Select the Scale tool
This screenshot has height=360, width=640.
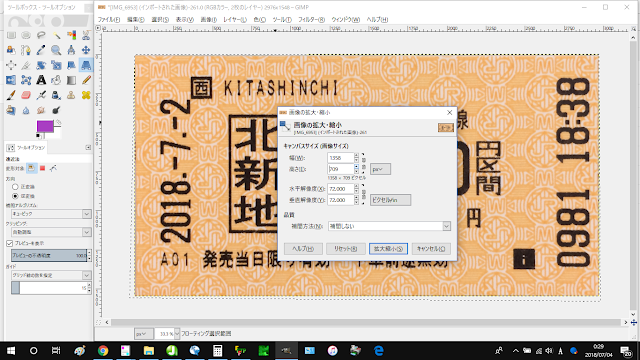pyautogui.click(x=56, y=65)
